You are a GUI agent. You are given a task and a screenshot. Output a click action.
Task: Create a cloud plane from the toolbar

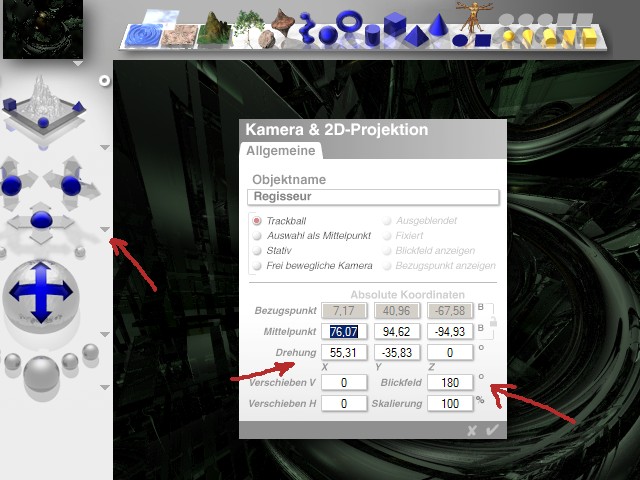[x=161, y=17]
